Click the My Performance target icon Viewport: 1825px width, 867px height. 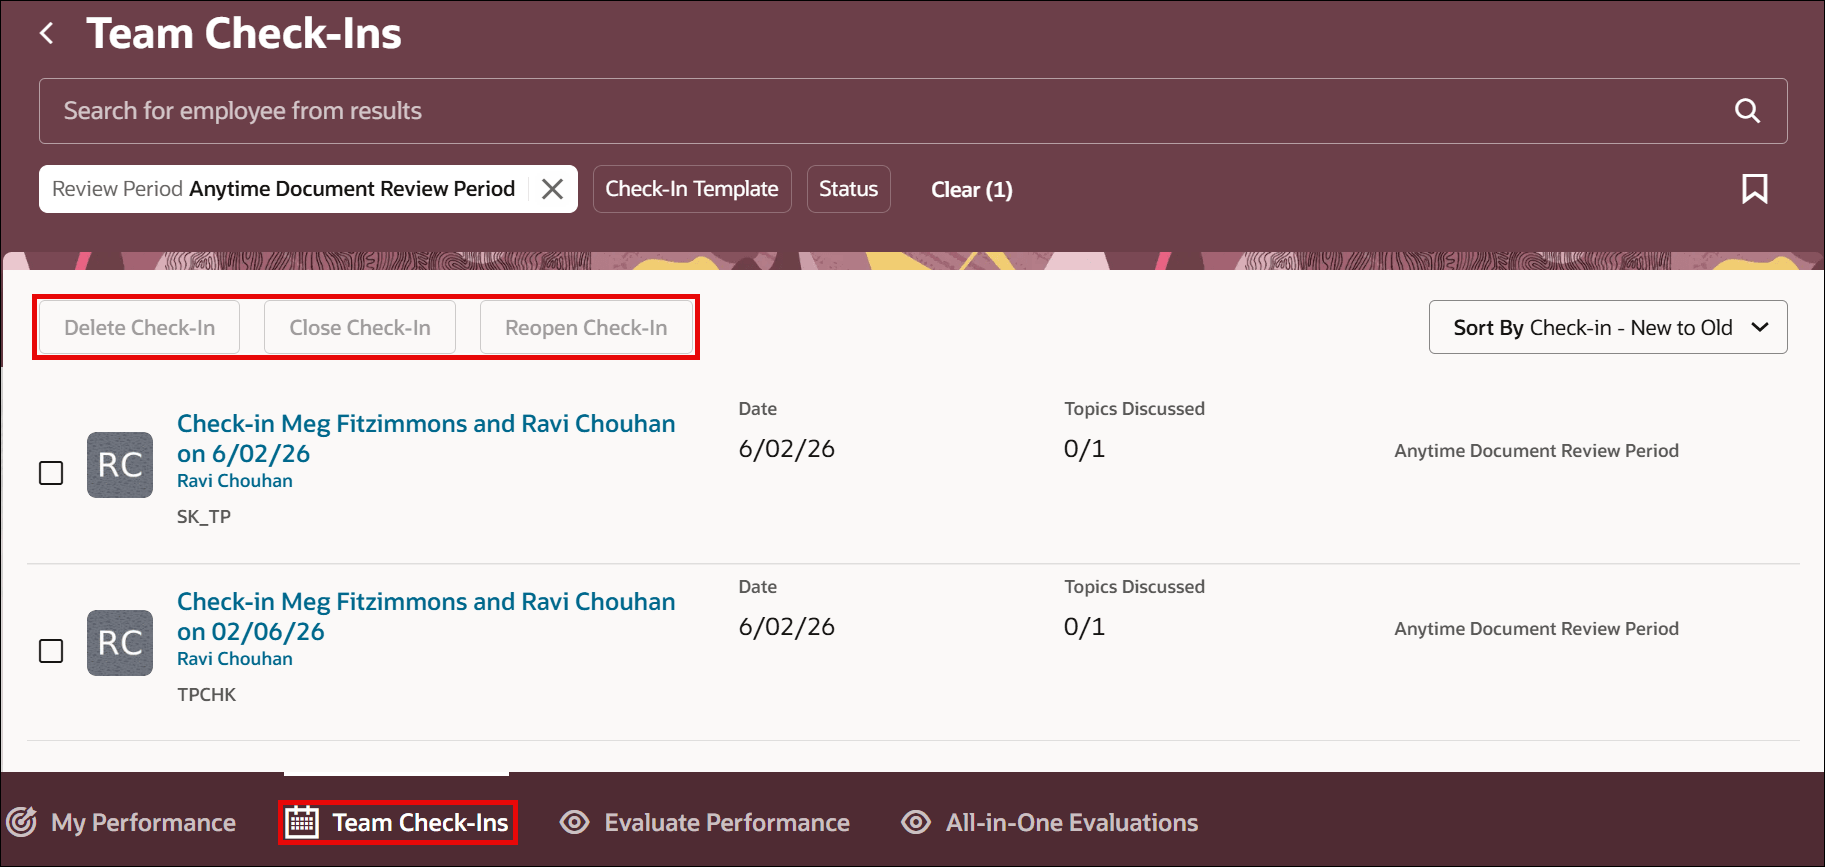[x=22, y=822]
